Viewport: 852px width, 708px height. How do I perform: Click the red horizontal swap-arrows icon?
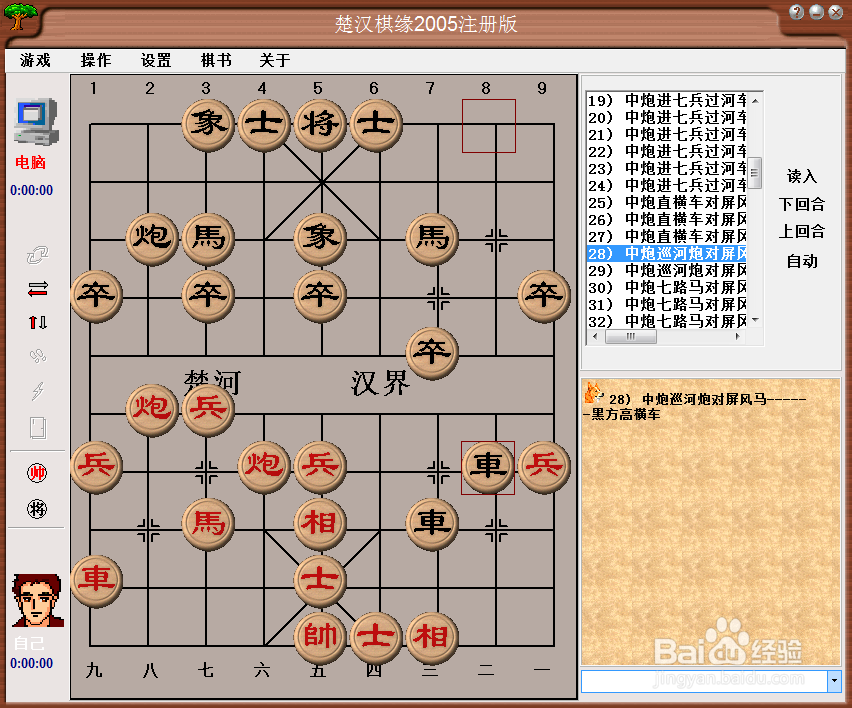[37, 289]
